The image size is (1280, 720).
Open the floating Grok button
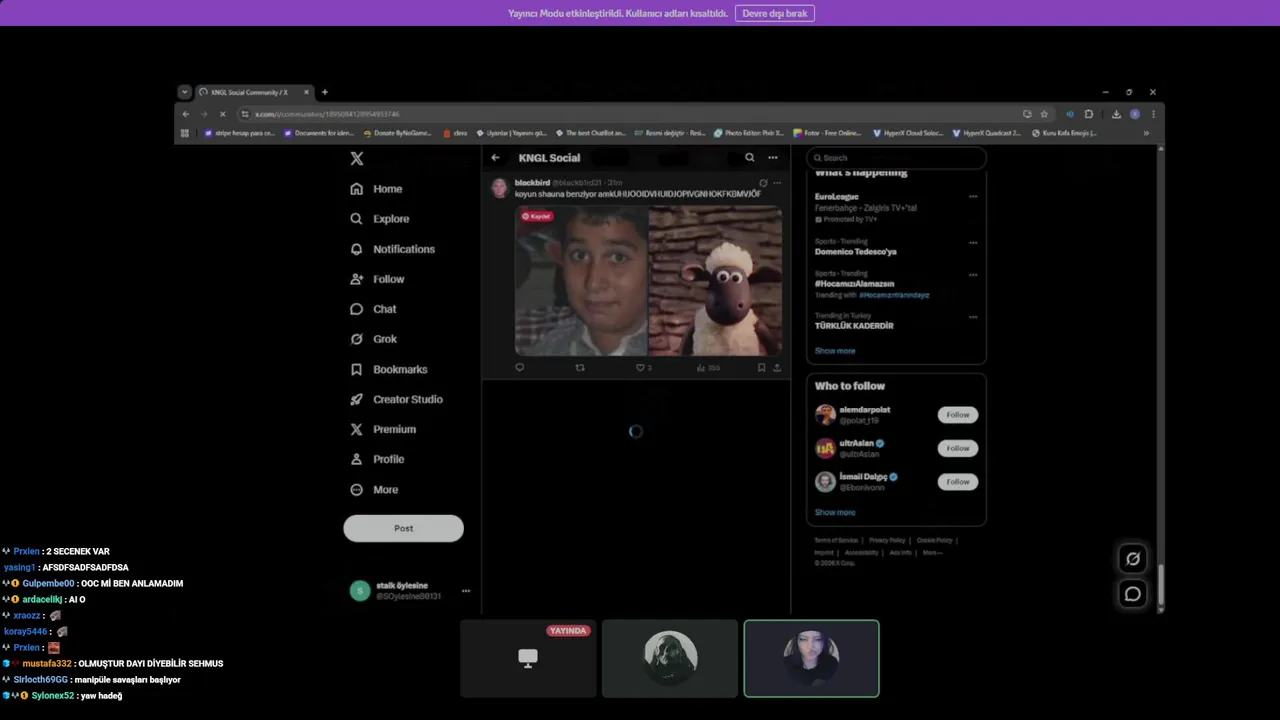[1133, 559]
